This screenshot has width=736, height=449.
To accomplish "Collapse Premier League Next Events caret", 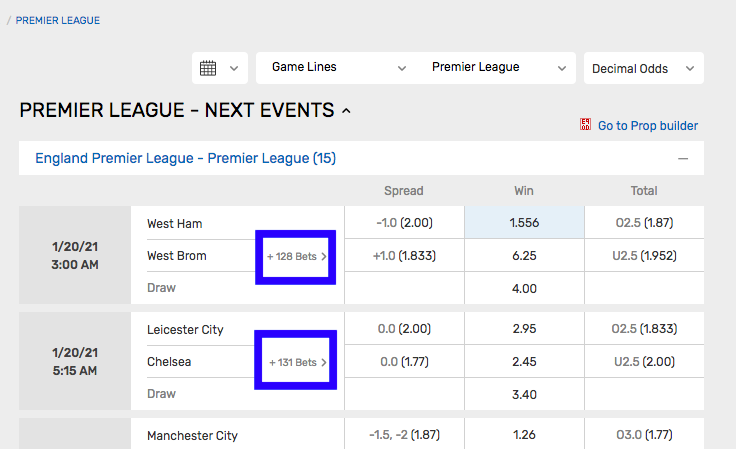I will (346, 111).
